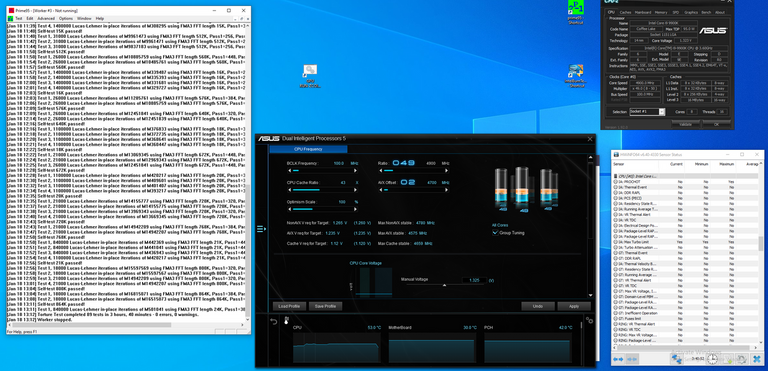
Task: Switch to the Bench tab in CPU-Z
Action: click(x=706, y=12)
